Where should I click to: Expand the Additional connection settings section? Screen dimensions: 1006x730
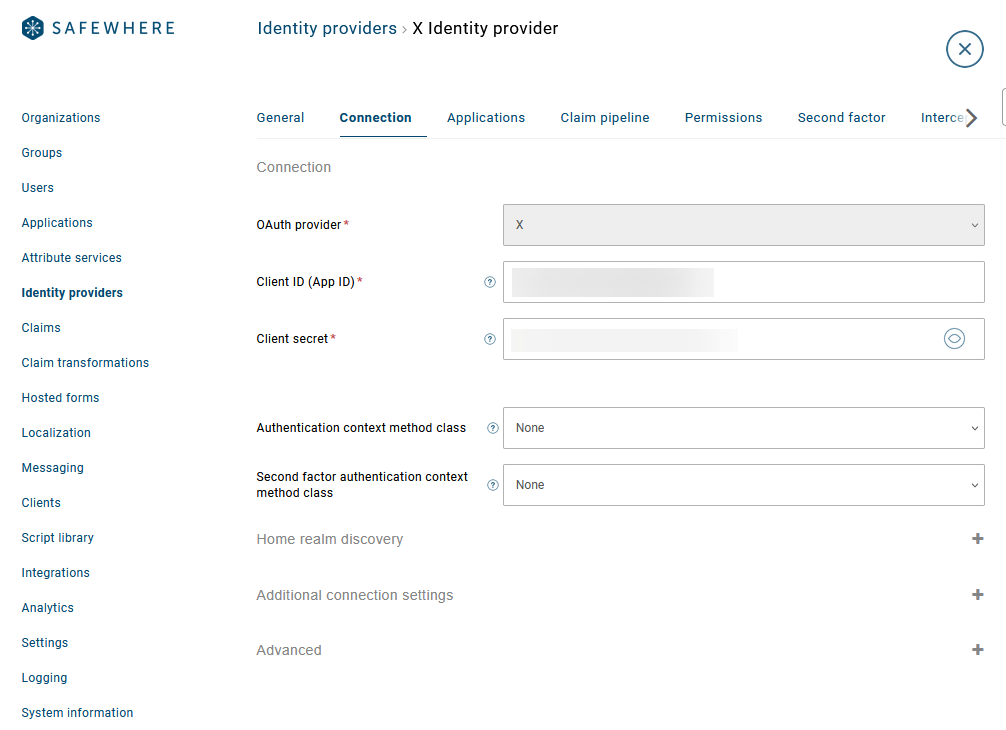(x=978, y=595)
